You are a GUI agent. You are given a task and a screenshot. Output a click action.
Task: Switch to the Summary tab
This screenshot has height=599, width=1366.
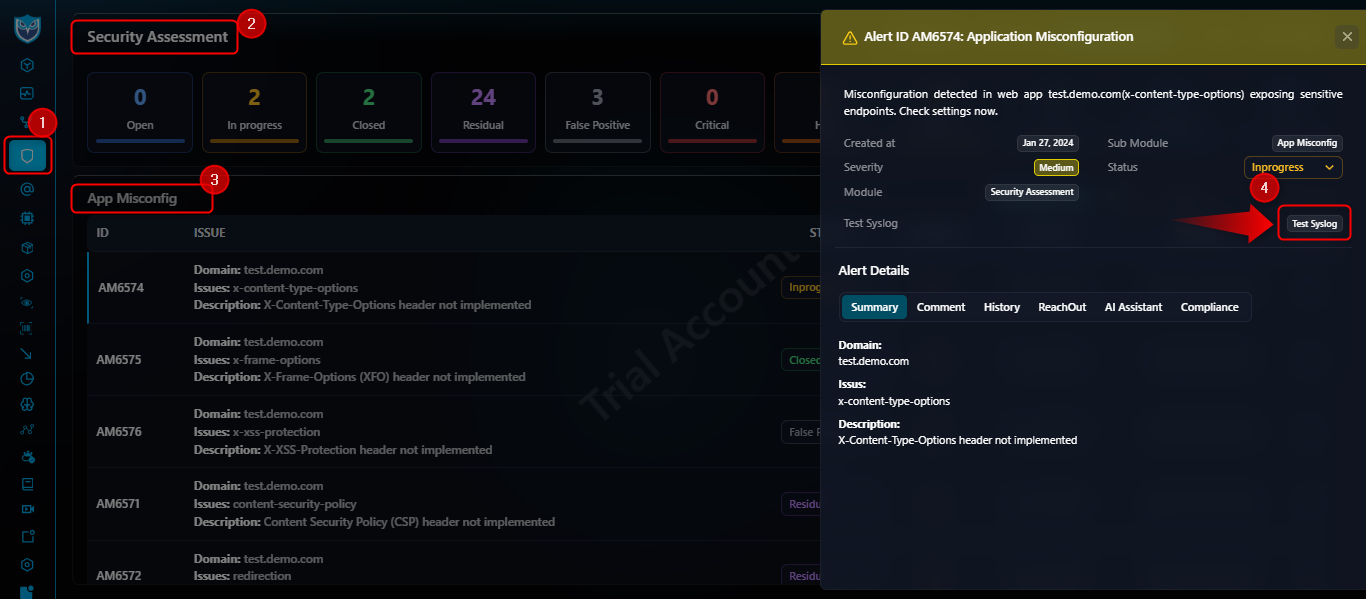point(874,307)
